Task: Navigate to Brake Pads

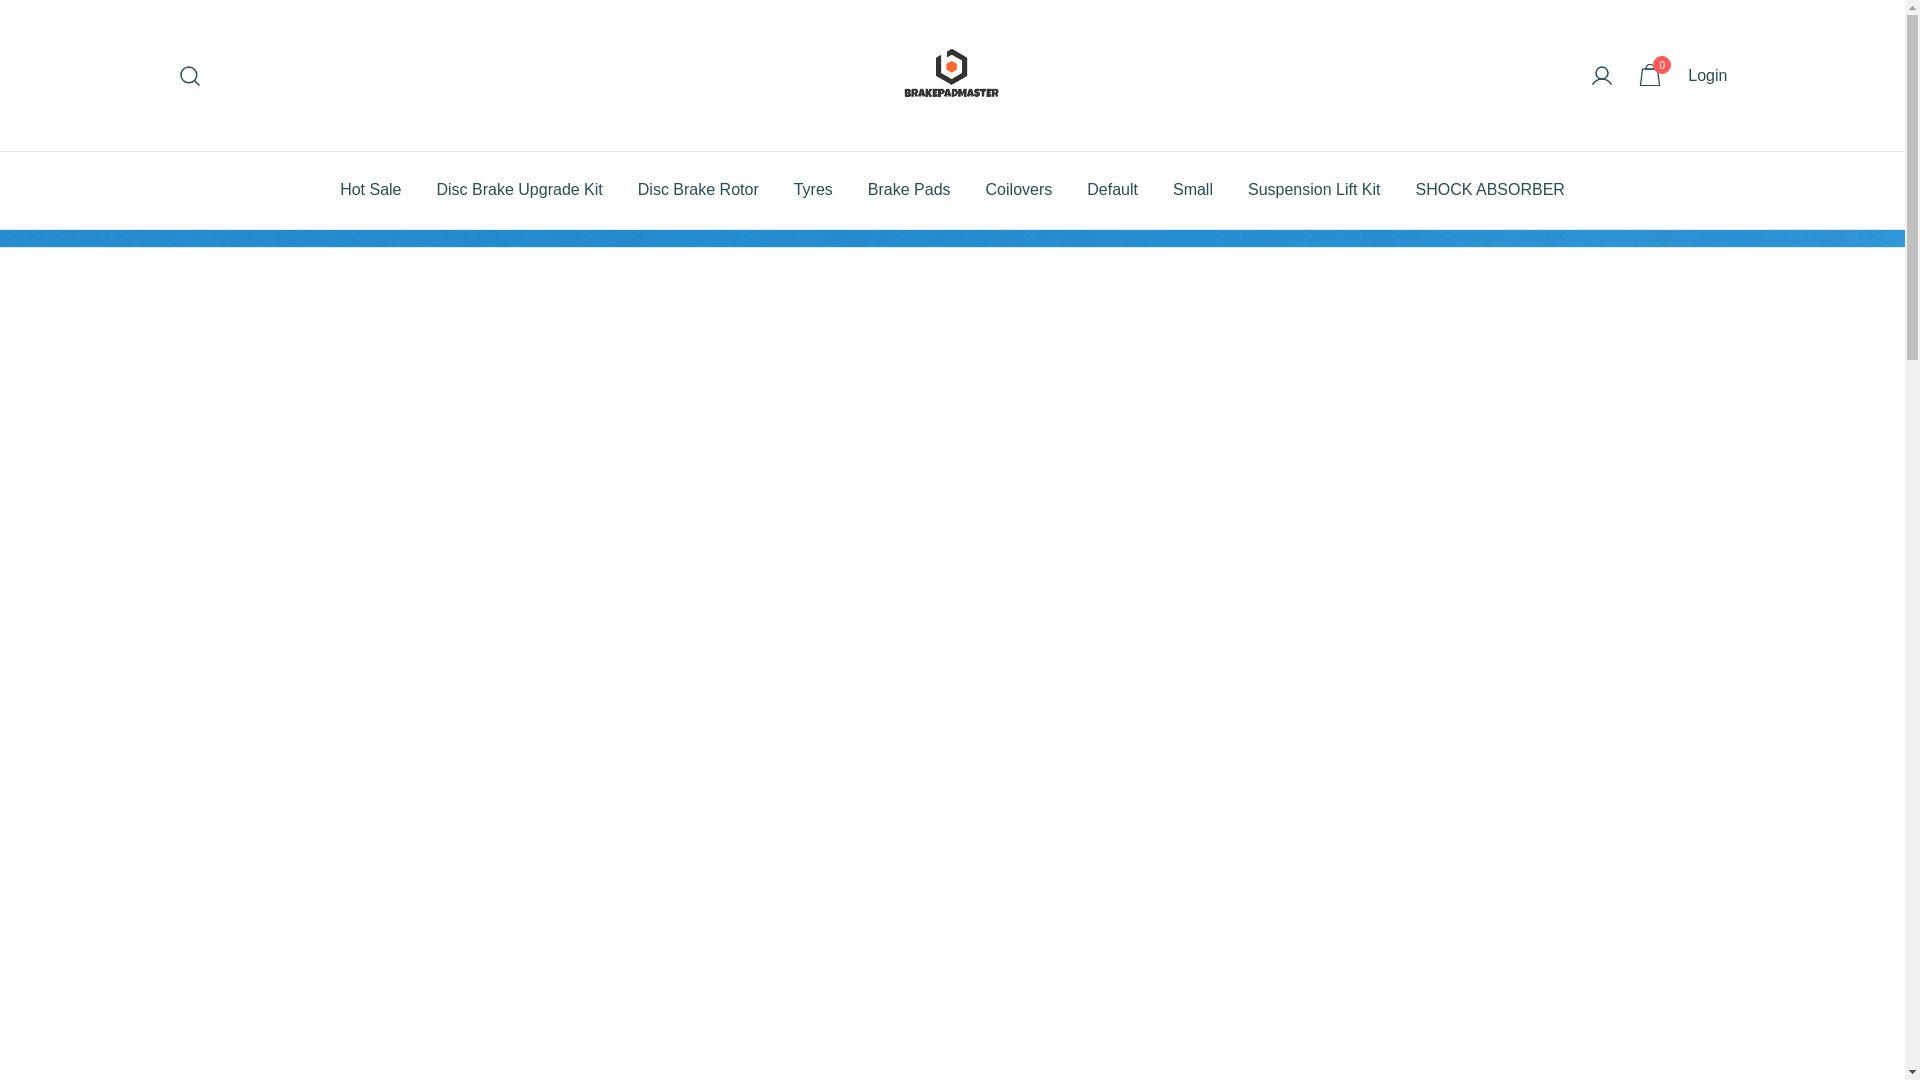Action: [x=908, y=190]
